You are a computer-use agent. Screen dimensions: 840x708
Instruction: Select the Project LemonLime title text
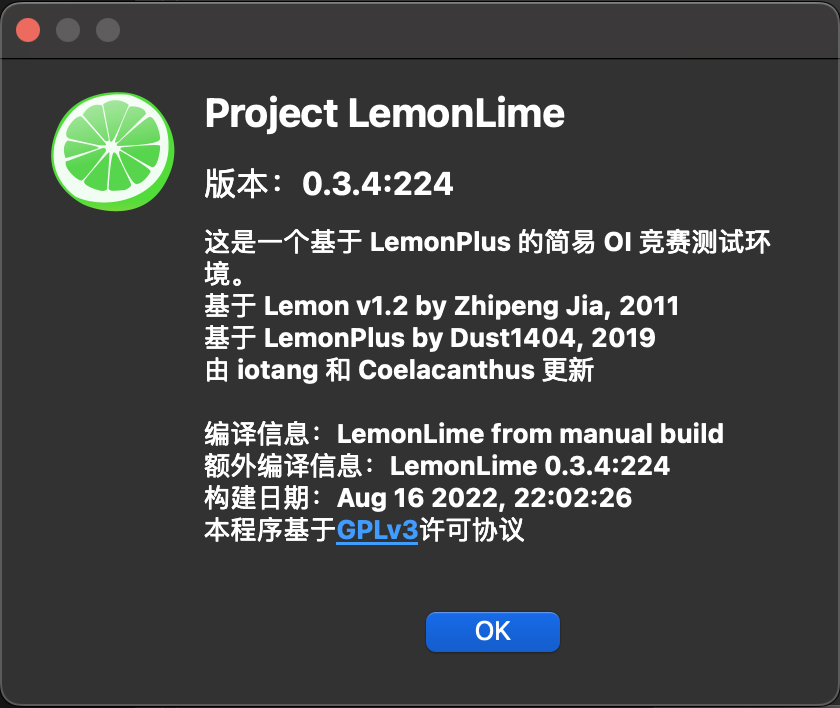(384, 113)
